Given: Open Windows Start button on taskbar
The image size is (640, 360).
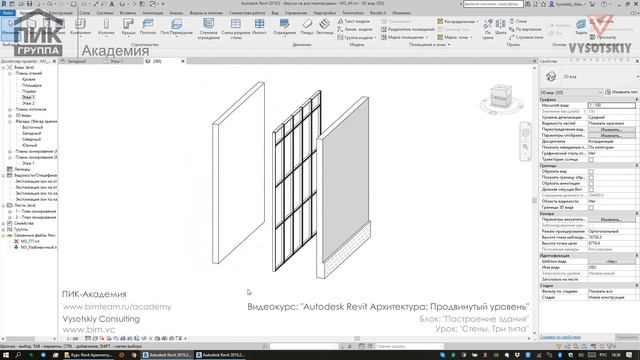Looking at the screenshot, I should (6, 355).
